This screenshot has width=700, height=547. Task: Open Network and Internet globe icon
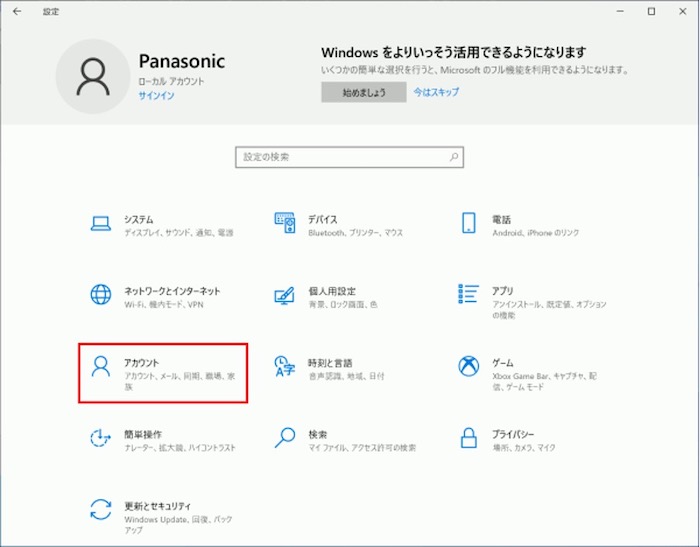click(x=100, y=295)
